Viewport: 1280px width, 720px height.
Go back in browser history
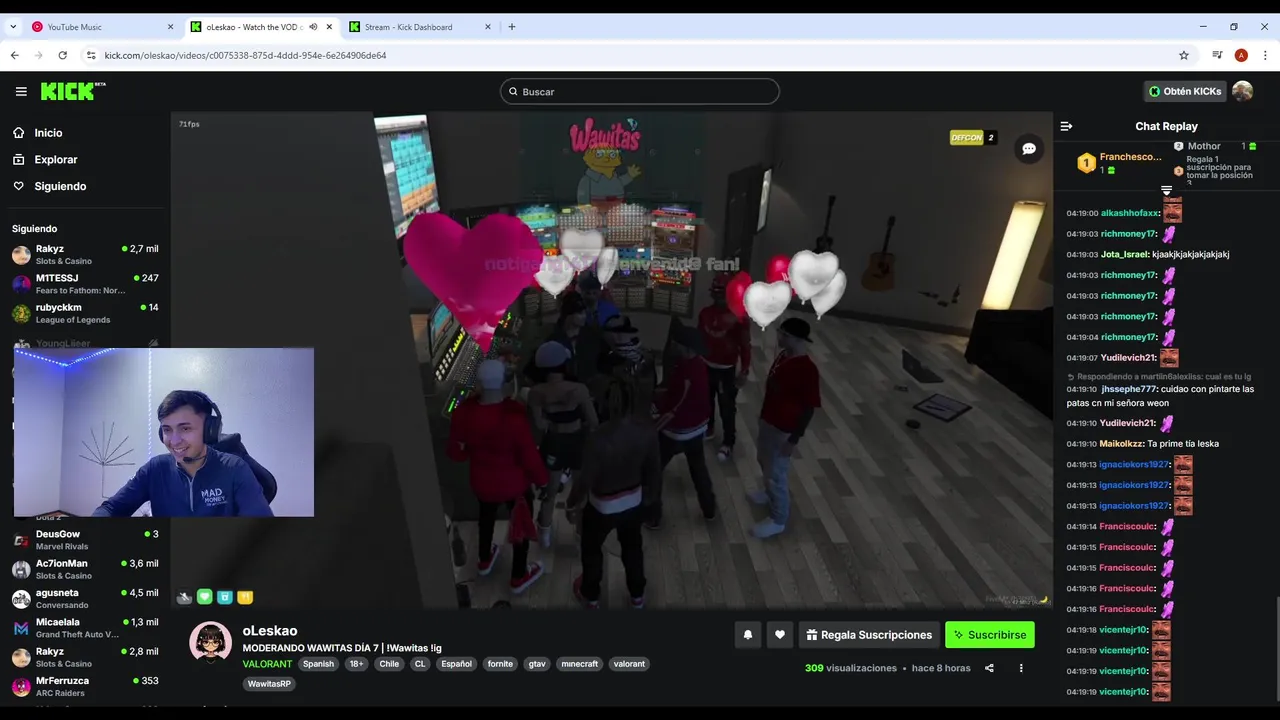click(x=15, y=55)
